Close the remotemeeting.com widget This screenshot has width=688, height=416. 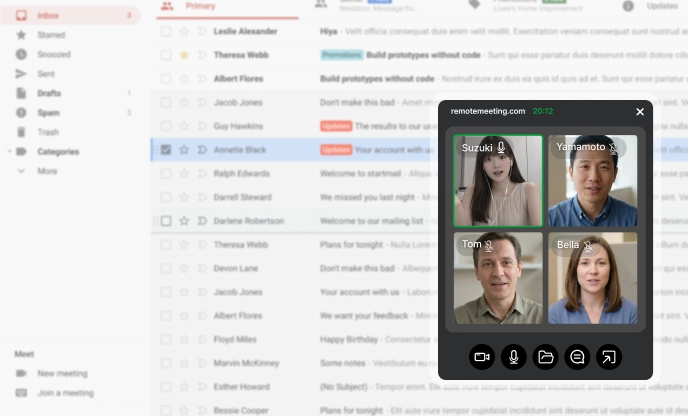(640, 112)
